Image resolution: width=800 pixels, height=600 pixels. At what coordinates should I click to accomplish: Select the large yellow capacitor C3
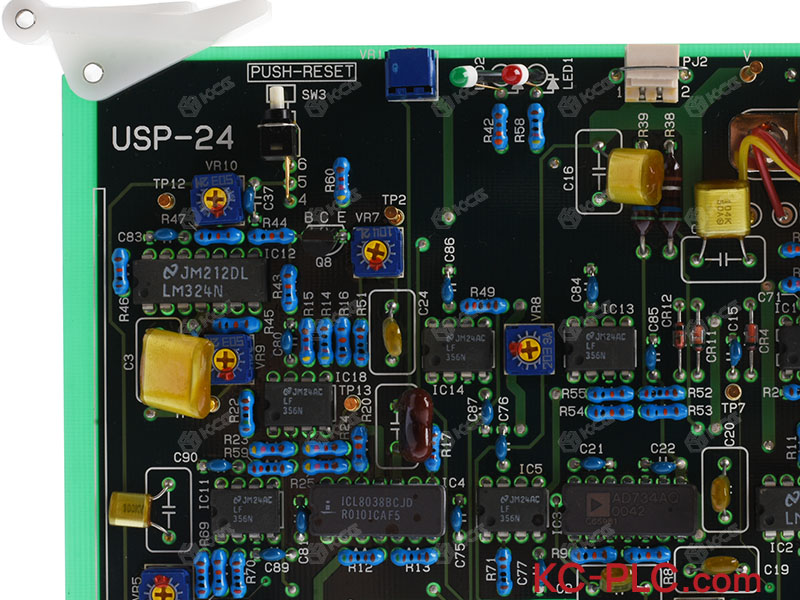[175, 370]
